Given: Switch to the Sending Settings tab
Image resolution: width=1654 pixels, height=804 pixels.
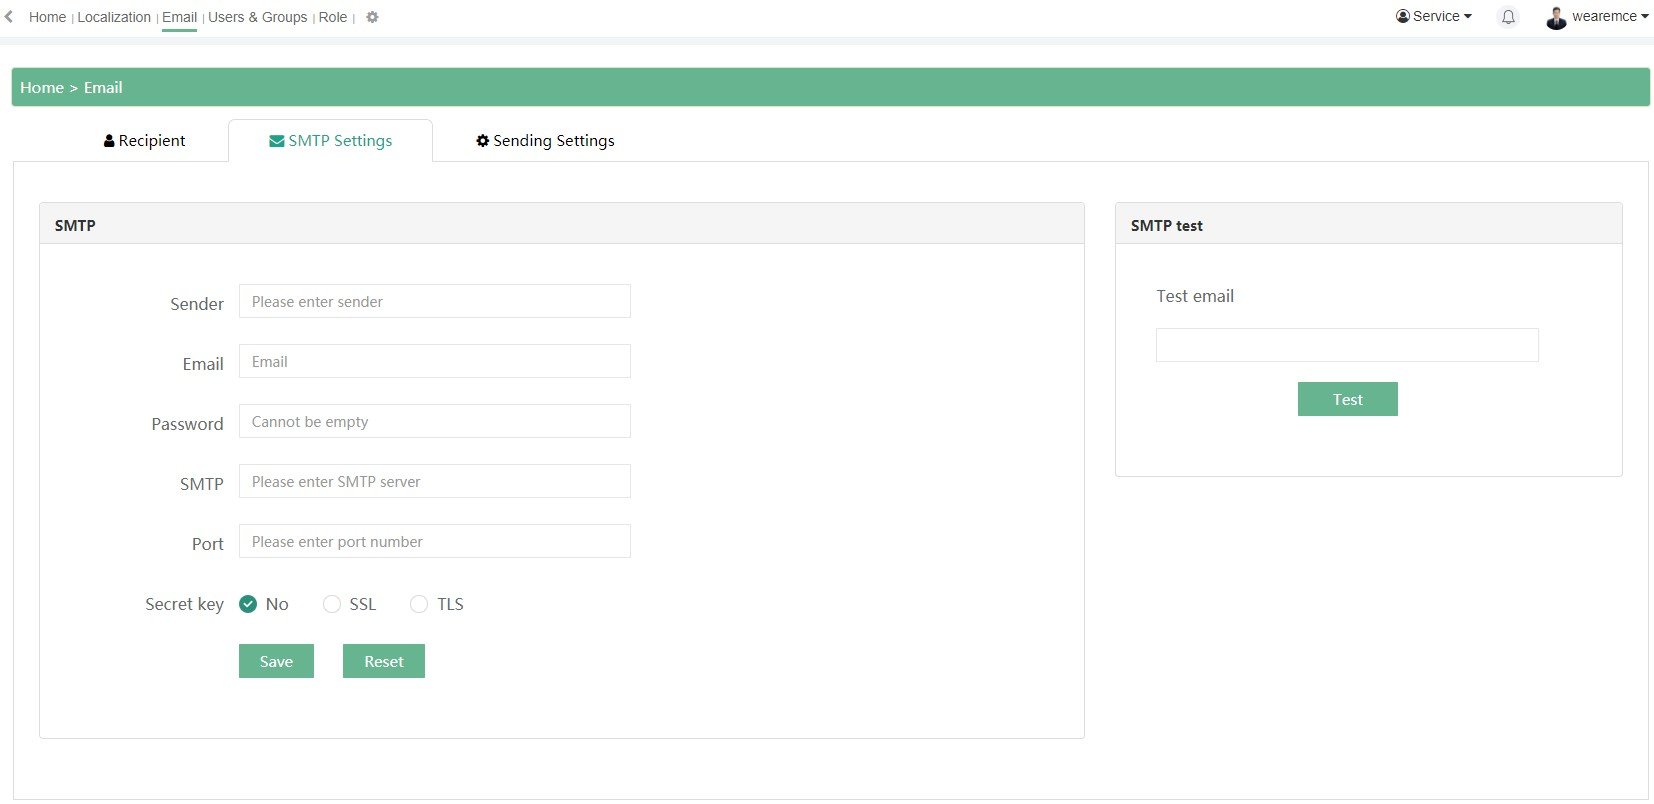Looking at the screenshot, I should click(x=545, y=141).
